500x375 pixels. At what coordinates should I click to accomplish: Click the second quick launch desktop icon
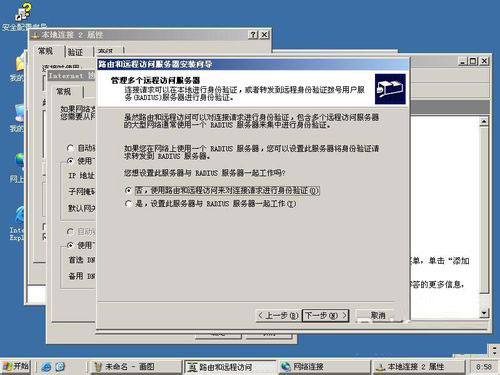point(60,367)
